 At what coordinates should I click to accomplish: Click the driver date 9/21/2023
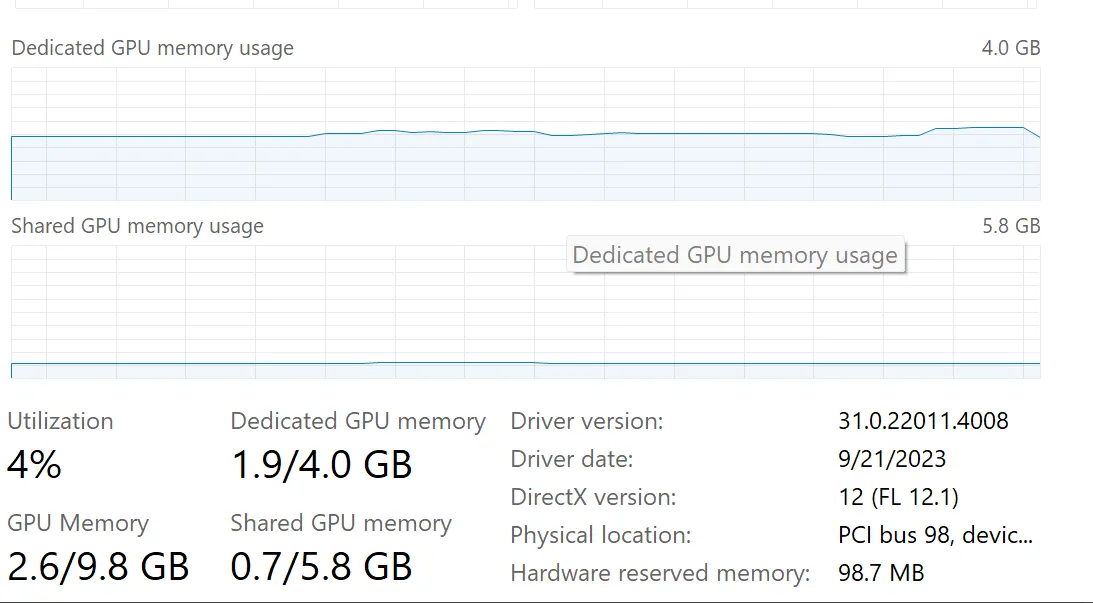891,459
